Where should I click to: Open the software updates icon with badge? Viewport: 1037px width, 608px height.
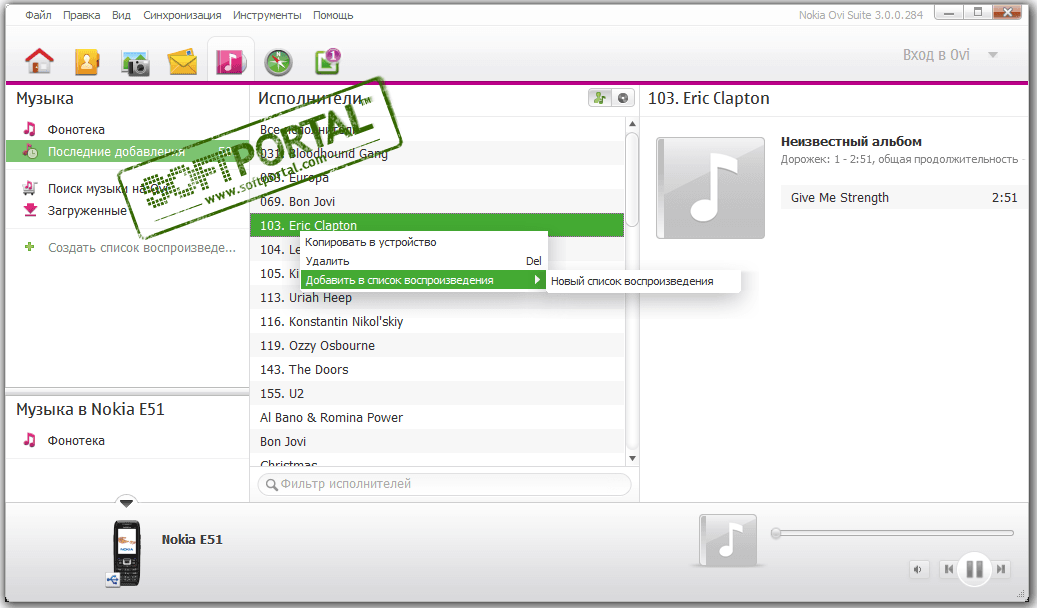click(x=327, y=61)
